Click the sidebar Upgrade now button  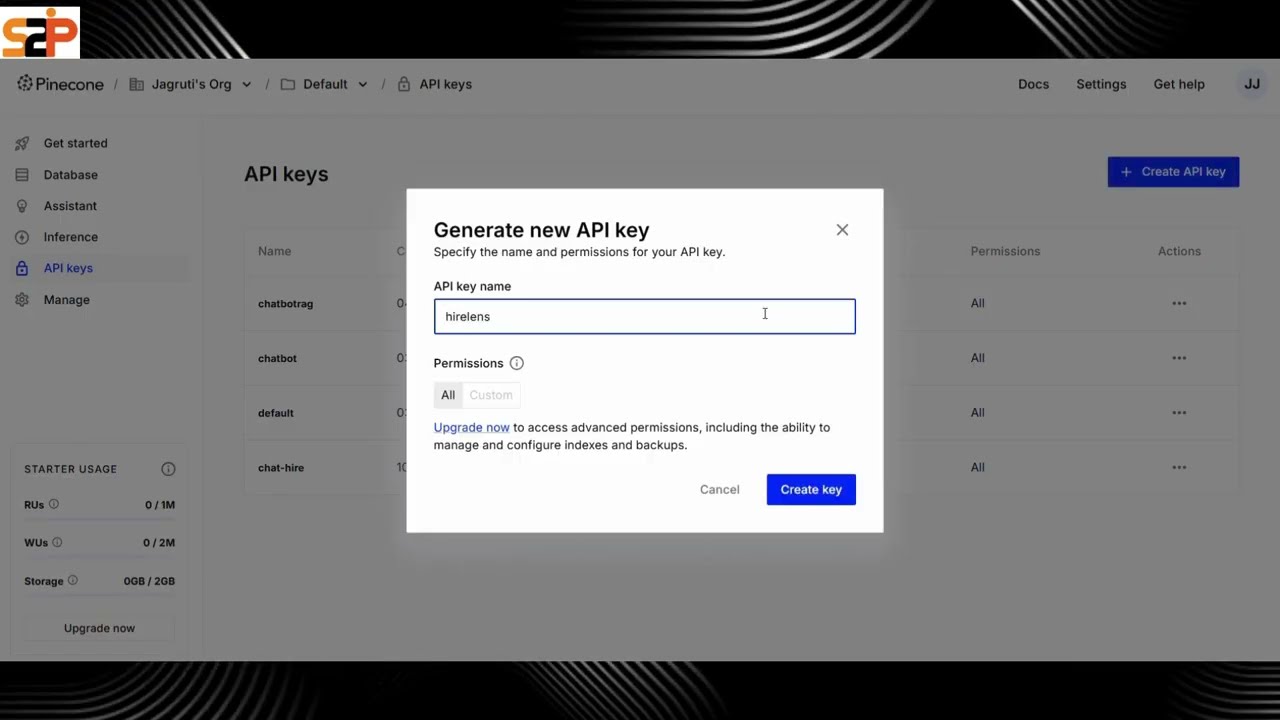[99, 628]
